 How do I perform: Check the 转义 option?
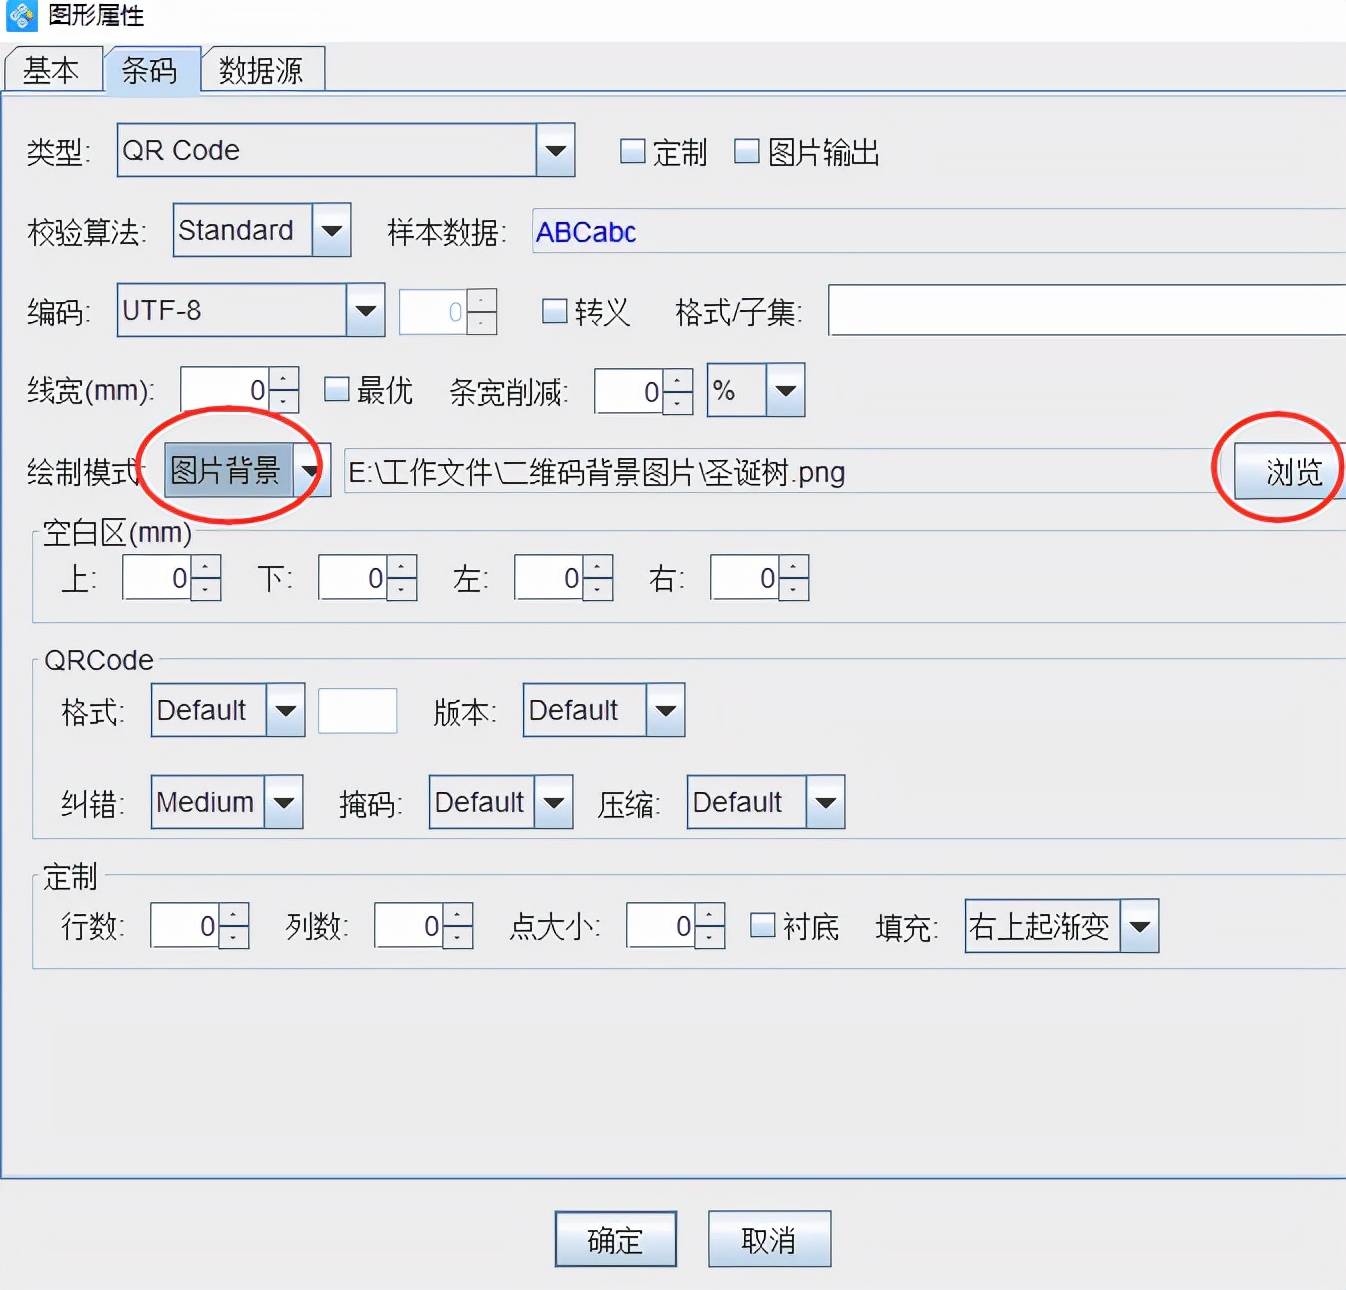[x=553, y=311]
